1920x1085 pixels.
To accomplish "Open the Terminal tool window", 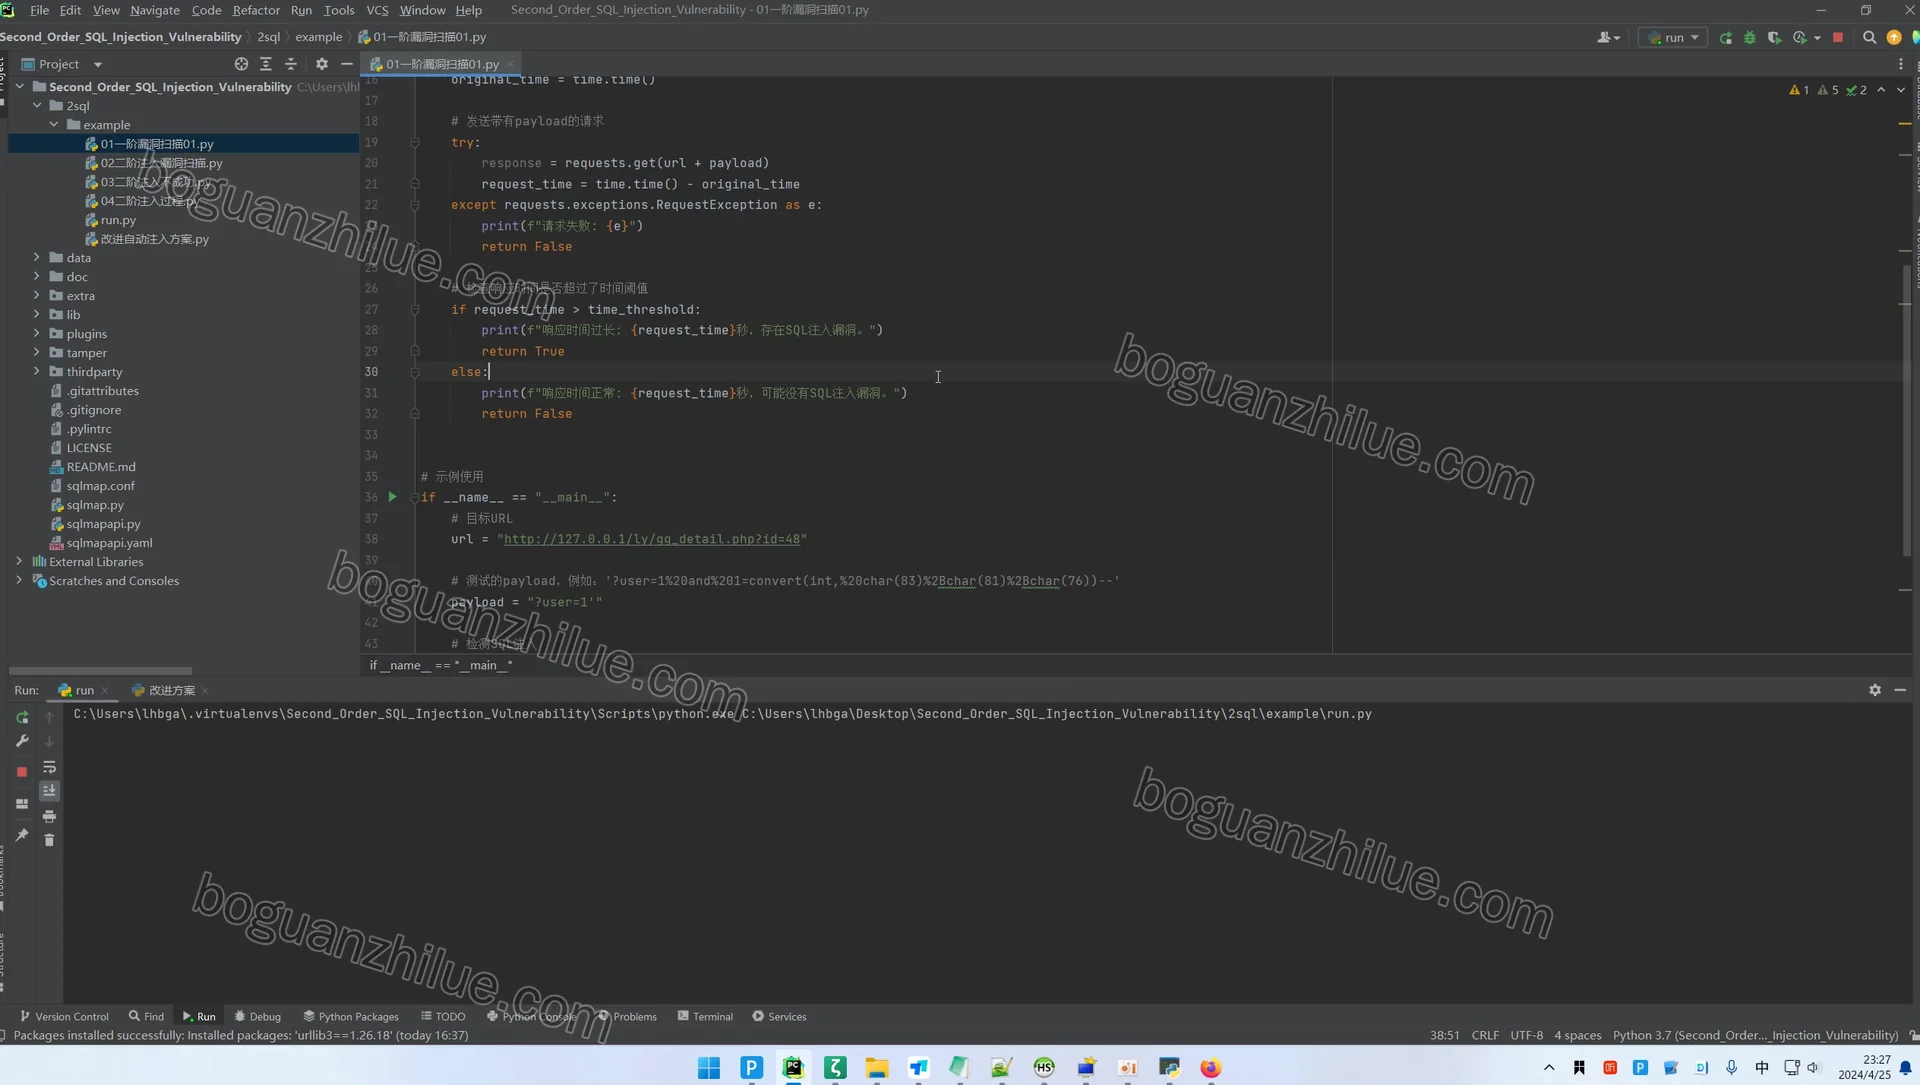I will (705, 1016).
